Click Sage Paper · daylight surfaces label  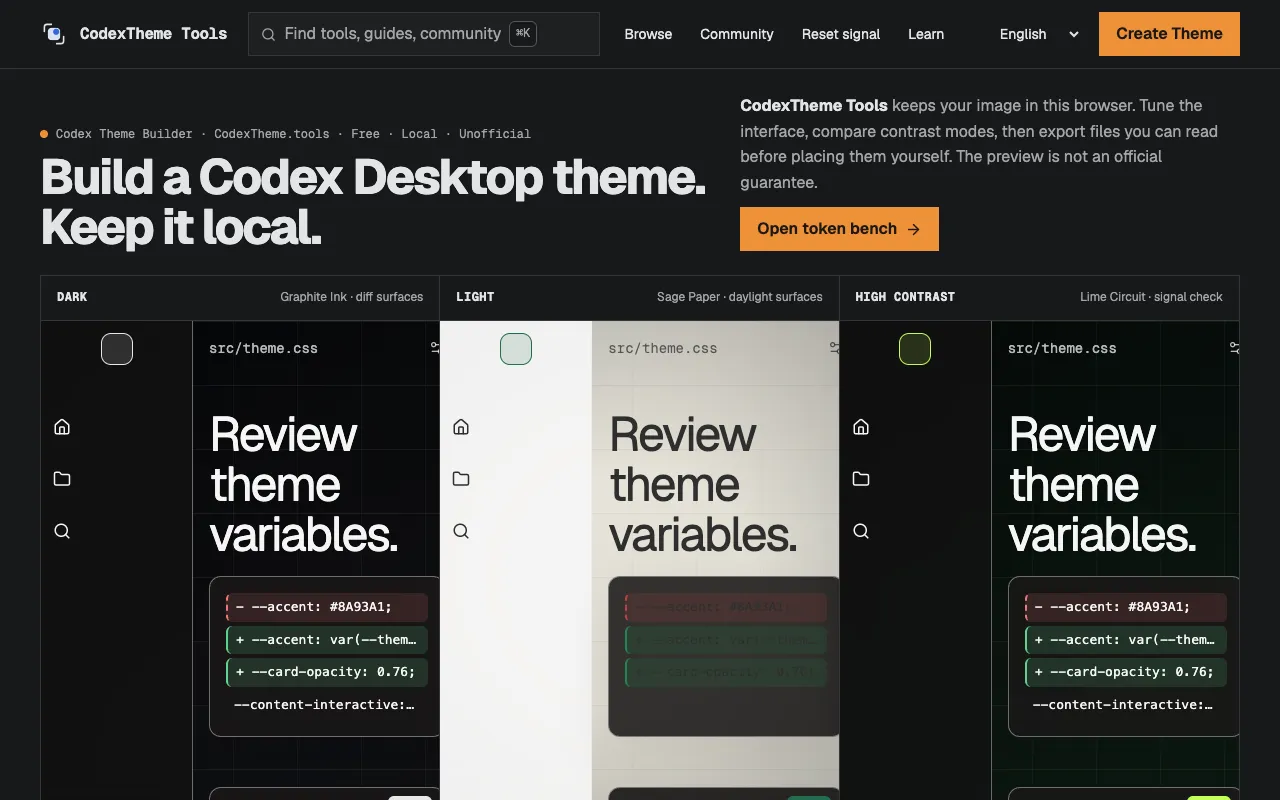pyautogui.click(x=739, y=297)
